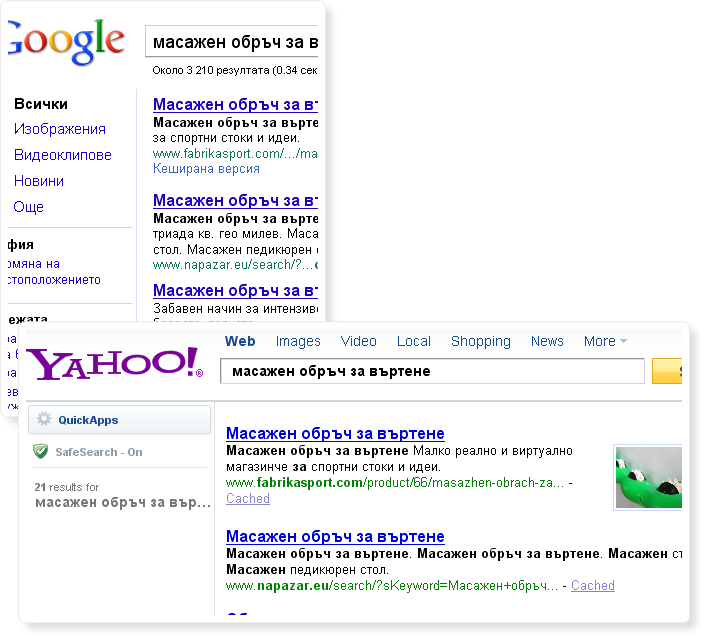The width and height of the screenshot is (703, 636).
Task: Expand the More dropdown in Yahoo
Action: click(605, 342)
